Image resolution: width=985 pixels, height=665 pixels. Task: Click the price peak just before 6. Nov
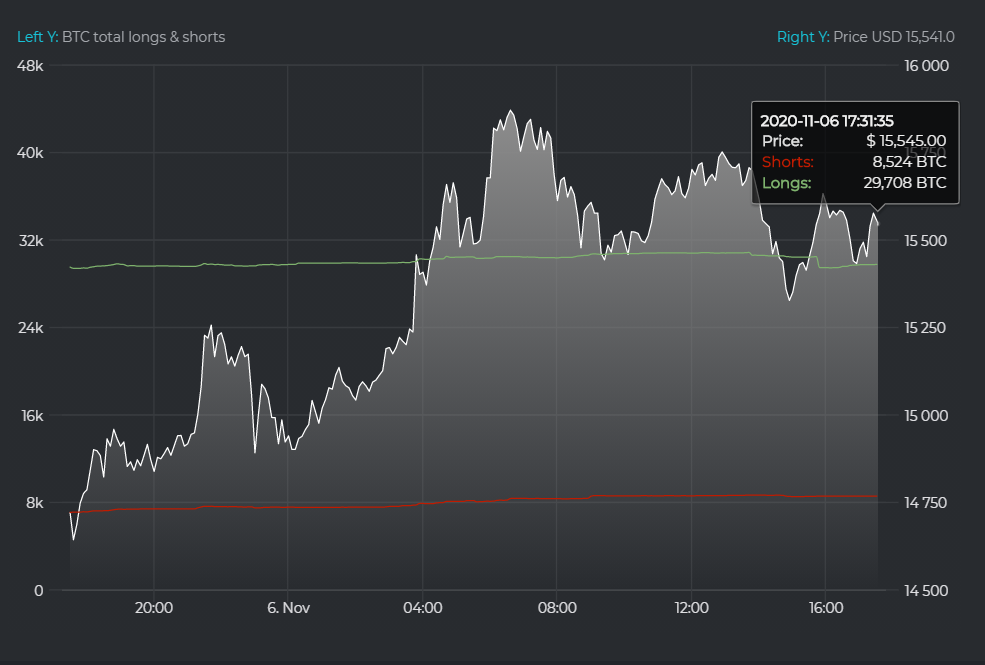[211, 326]
